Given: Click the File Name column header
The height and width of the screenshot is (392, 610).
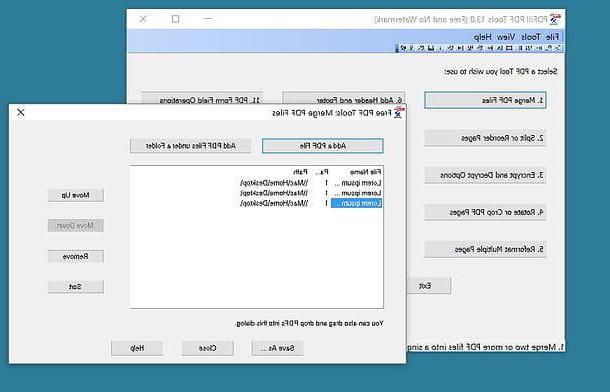Looking at the screenshot, I should 365,172.
